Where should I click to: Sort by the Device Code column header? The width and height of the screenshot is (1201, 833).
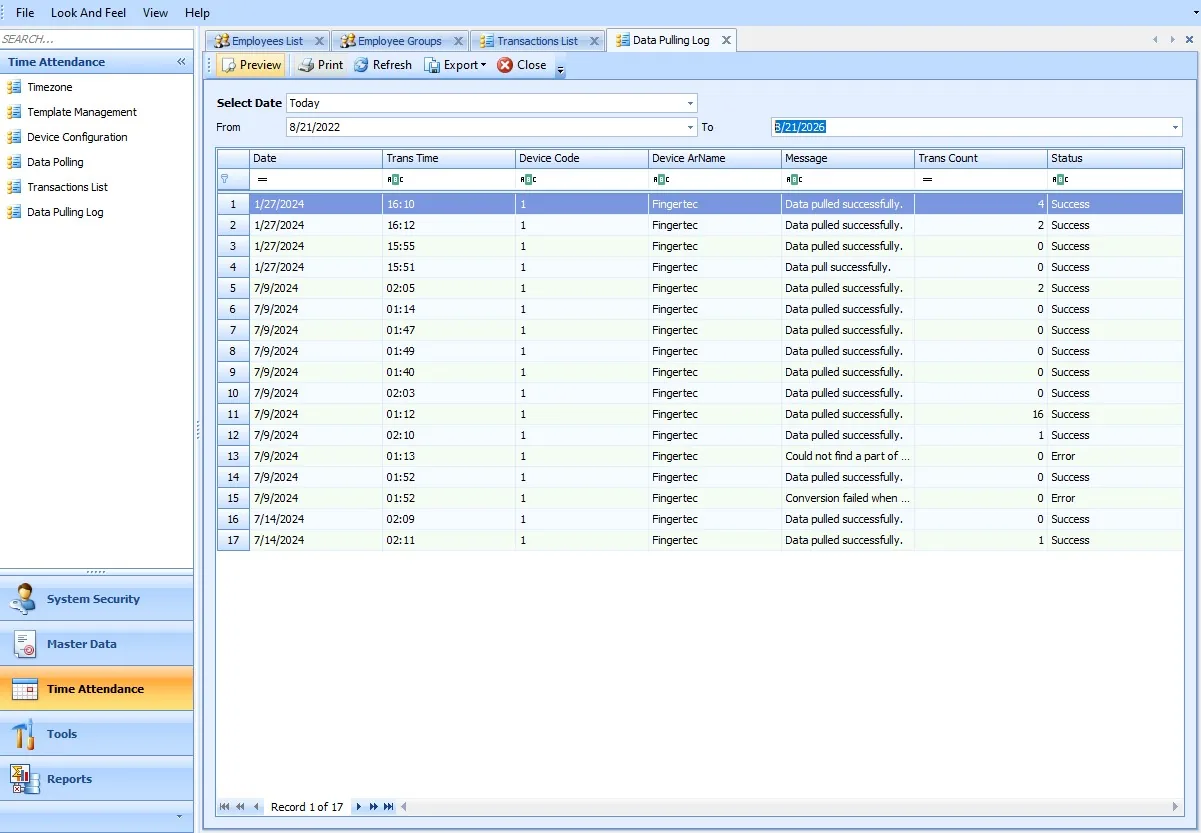[582, 158]
